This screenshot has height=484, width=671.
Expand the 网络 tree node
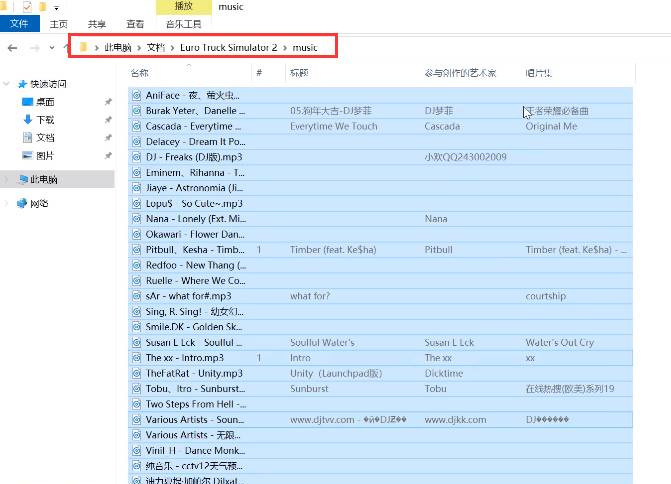pos(6,203)
